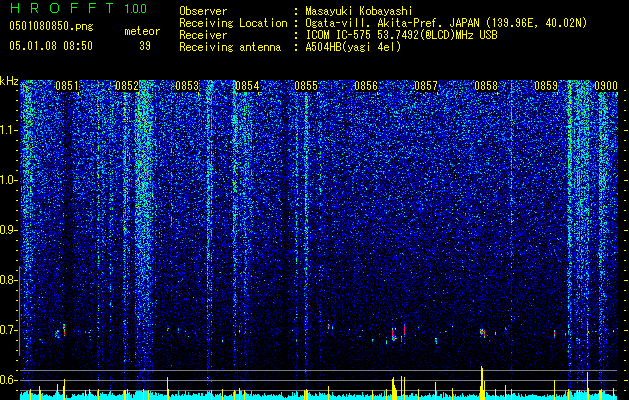
Task: Click the 1.0 kHz axis tick label
Action: click(9, 181)
